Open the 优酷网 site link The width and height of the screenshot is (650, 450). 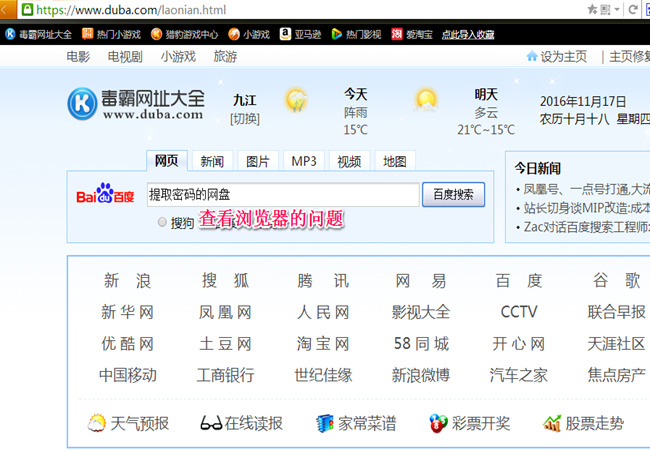[x=127, y=344]
